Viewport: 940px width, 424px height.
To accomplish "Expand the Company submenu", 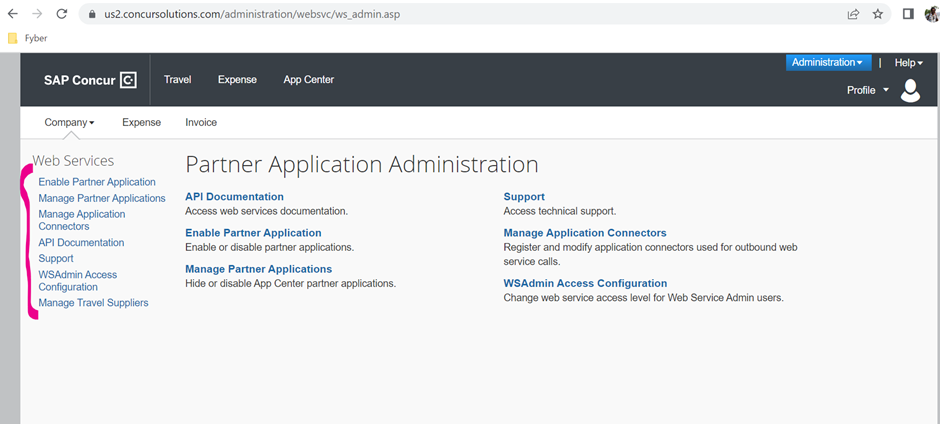I will coord(70,122).
